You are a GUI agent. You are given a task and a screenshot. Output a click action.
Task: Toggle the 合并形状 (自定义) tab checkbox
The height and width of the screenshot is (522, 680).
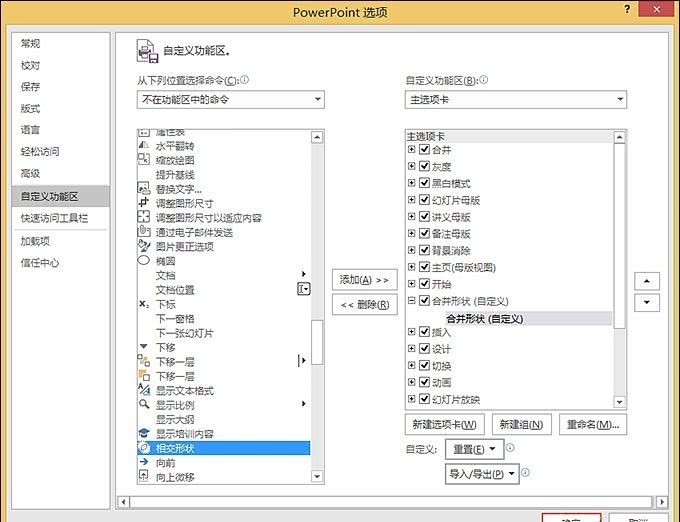424,300
